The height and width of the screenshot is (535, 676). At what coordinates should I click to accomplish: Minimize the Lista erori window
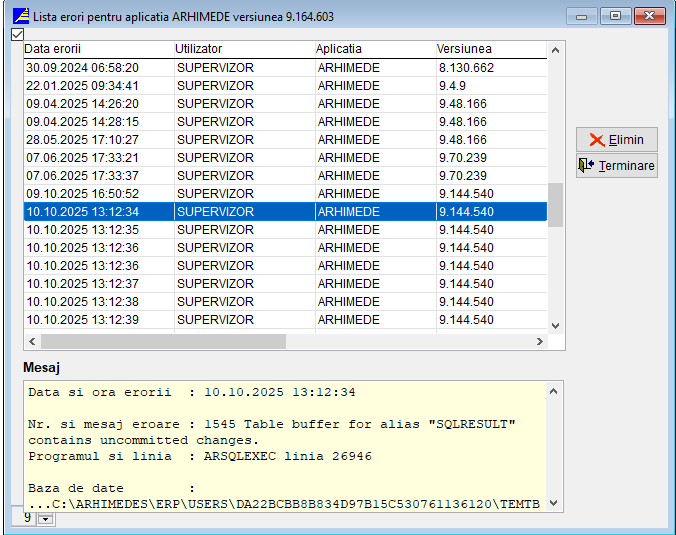pos(582,17)
